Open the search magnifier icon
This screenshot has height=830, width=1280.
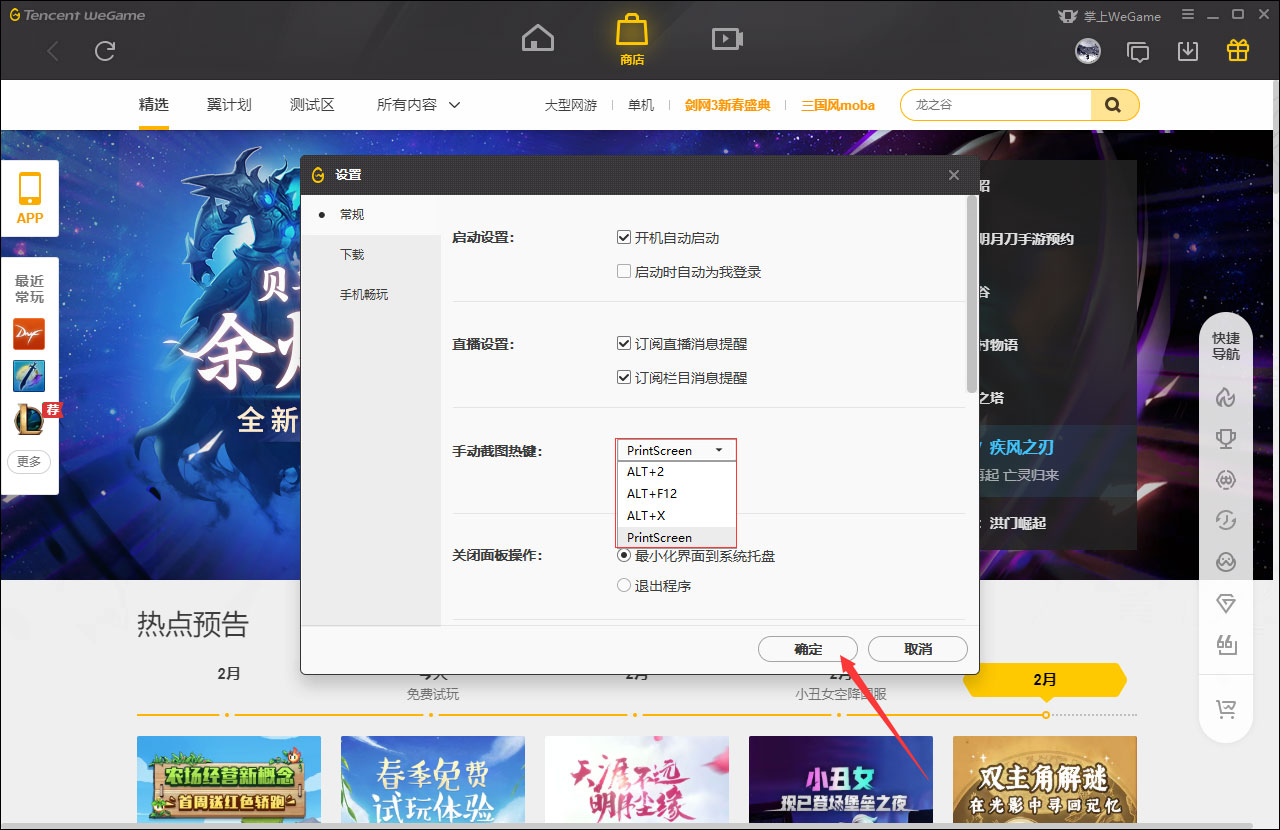1113,104
